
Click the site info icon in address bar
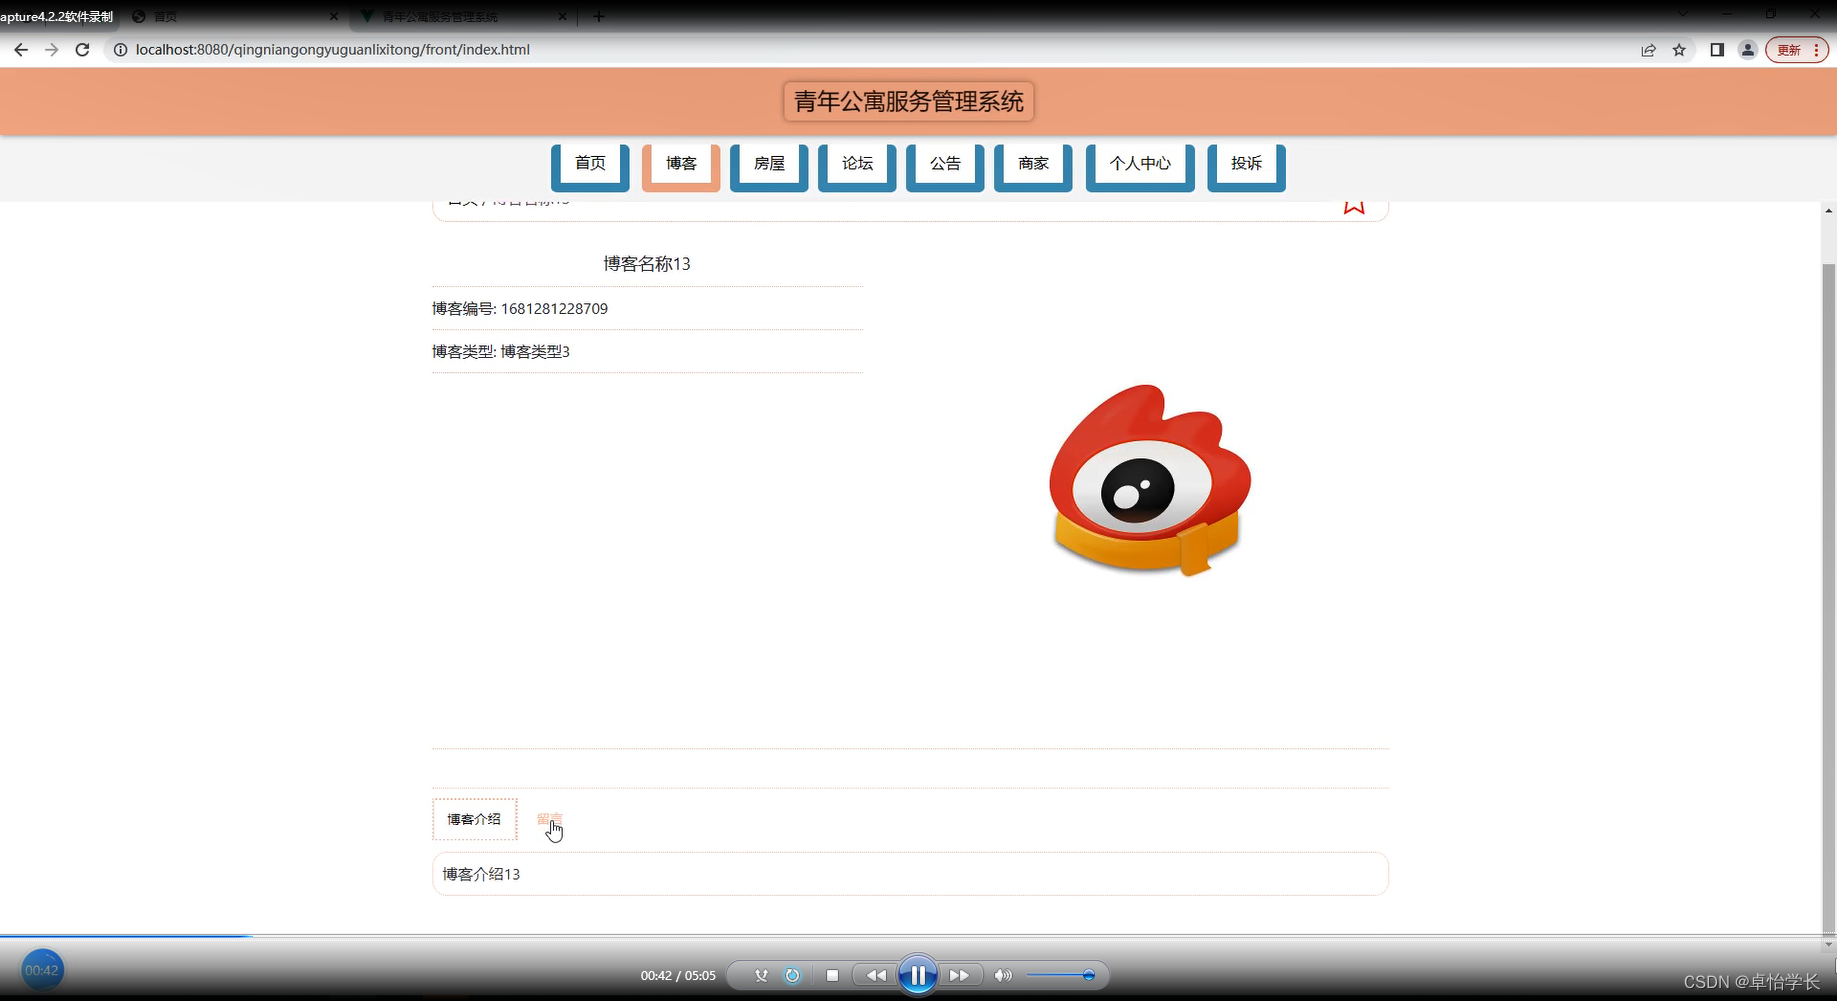click(x=120, y=50)
